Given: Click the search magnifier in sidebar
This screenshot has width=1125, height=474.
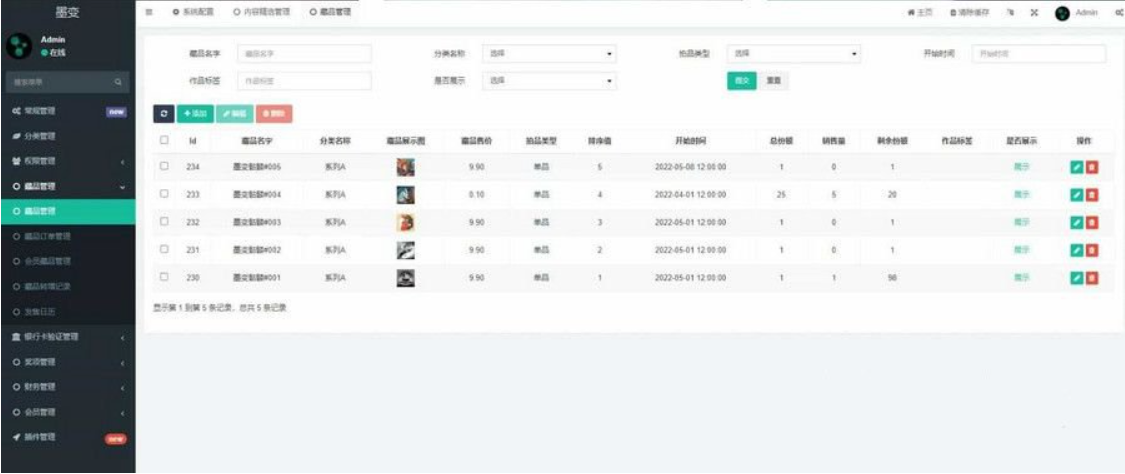Looking at the screenshot, I should point(118,82).
